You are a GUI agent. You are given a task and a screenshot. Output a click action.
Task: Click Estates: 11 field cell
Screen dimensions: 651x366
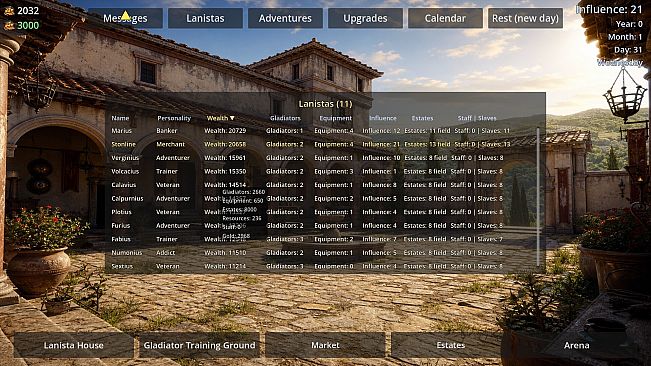point(427,131)
